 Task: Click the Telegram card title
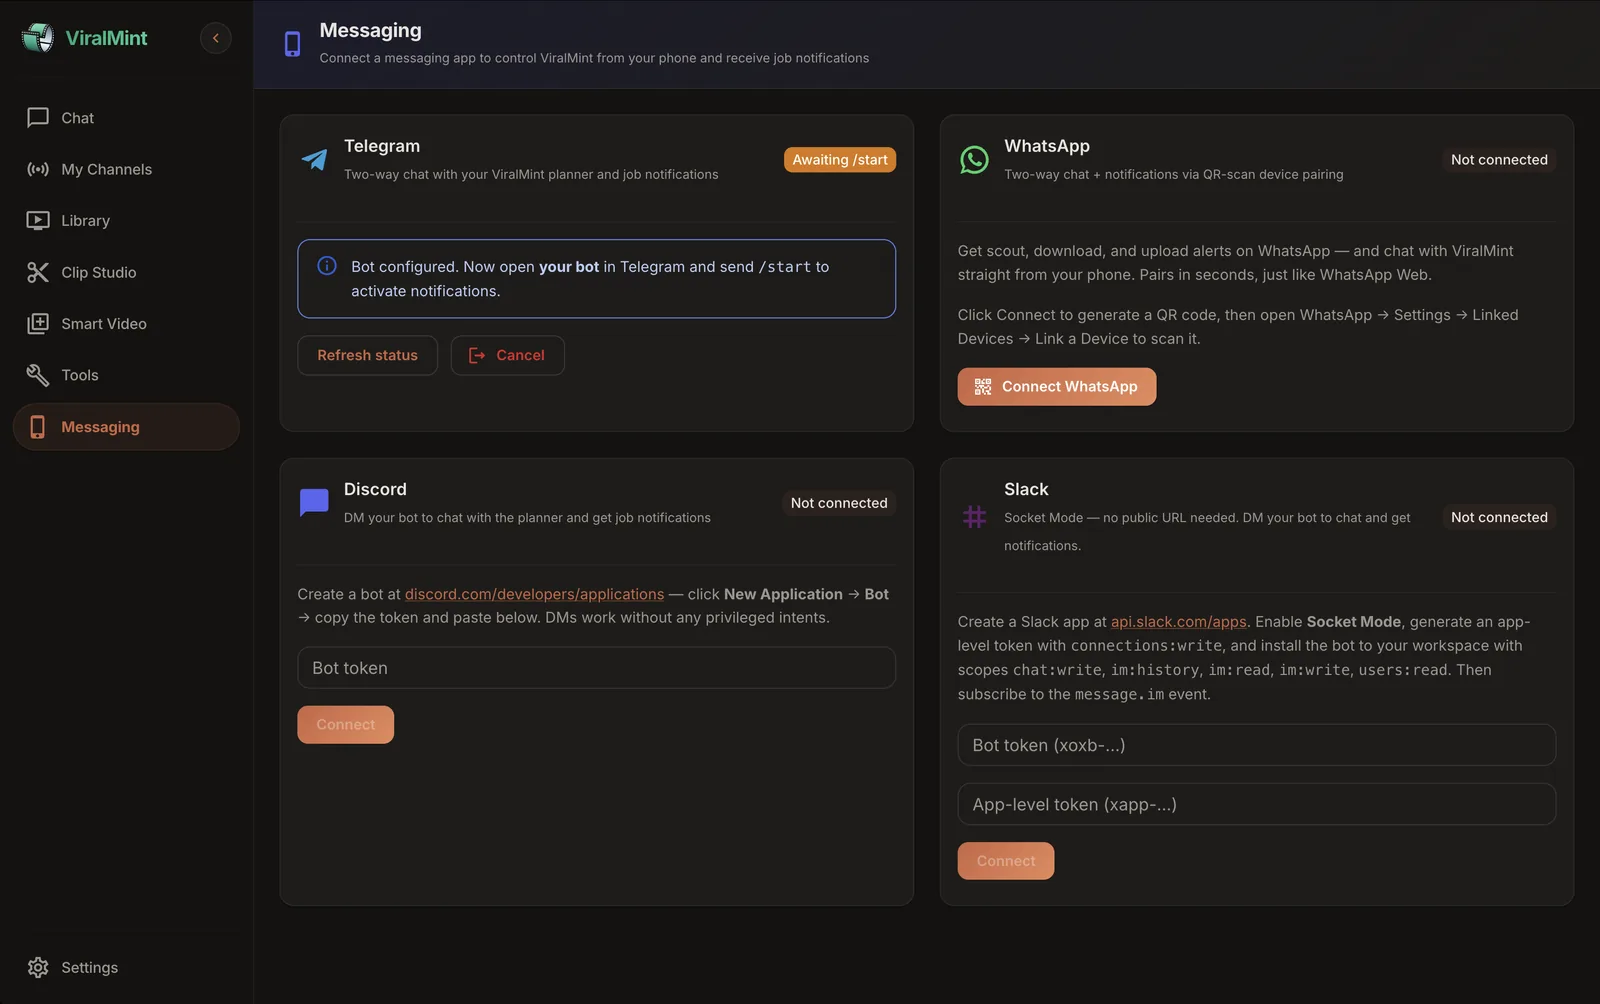pos(382,146)
